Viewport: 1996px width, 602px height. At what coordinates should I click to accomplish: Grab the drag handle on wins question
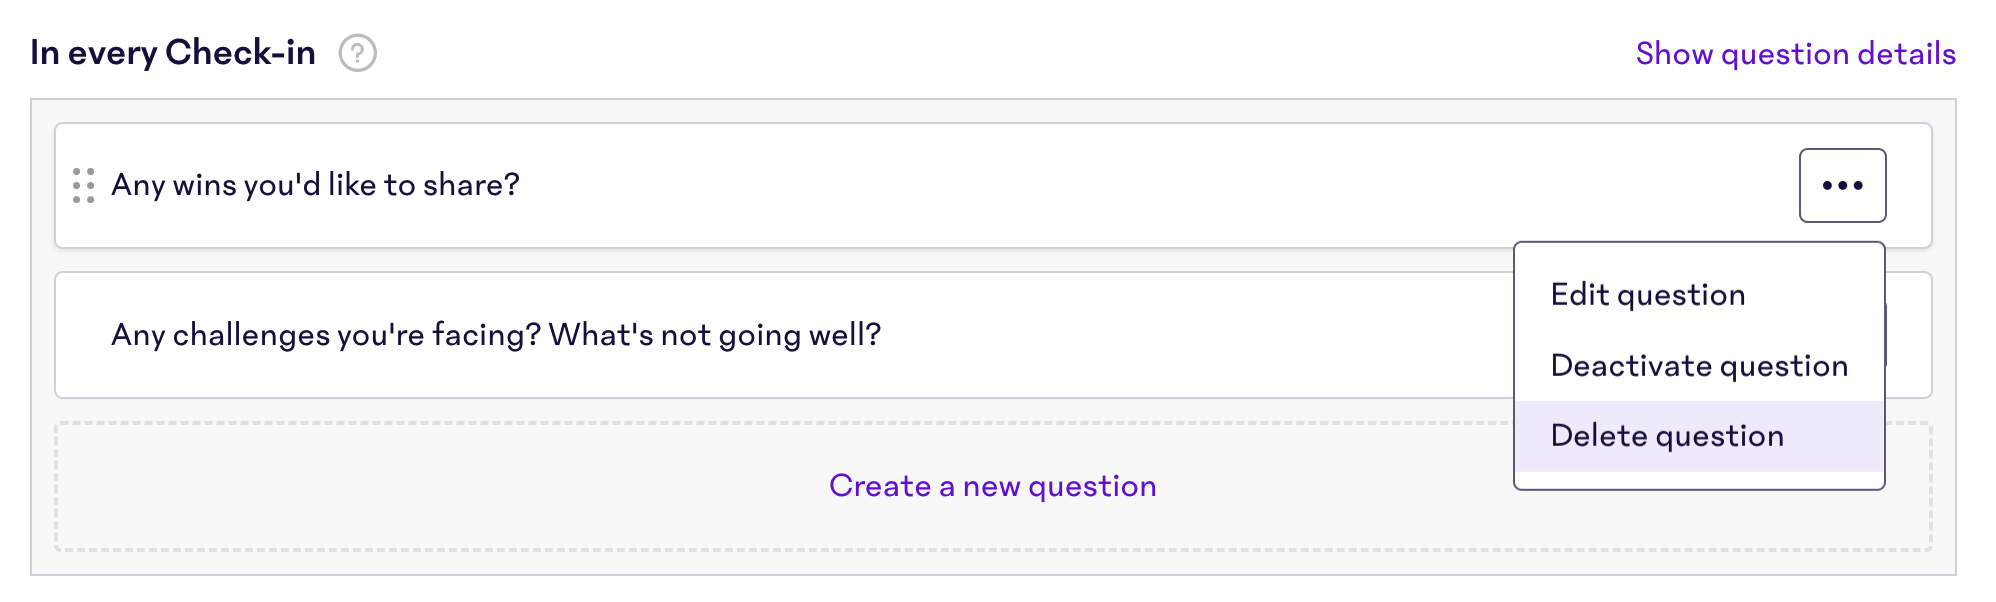[x=84, y=185]
